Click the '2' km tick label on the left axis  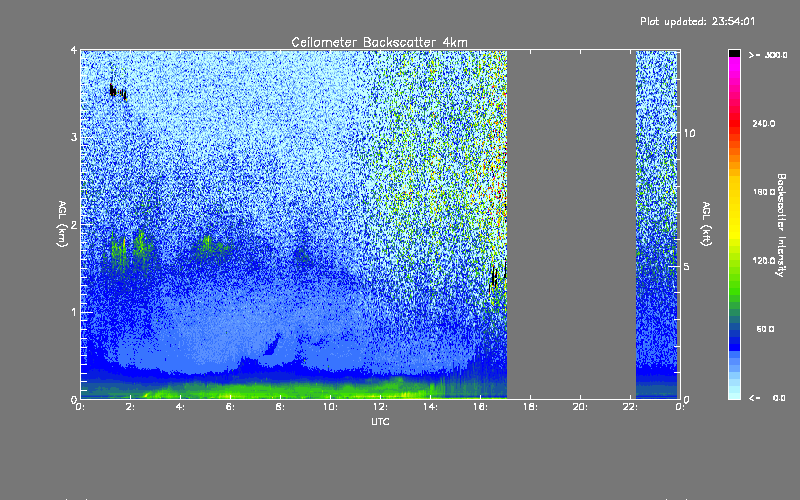(74, 224)
